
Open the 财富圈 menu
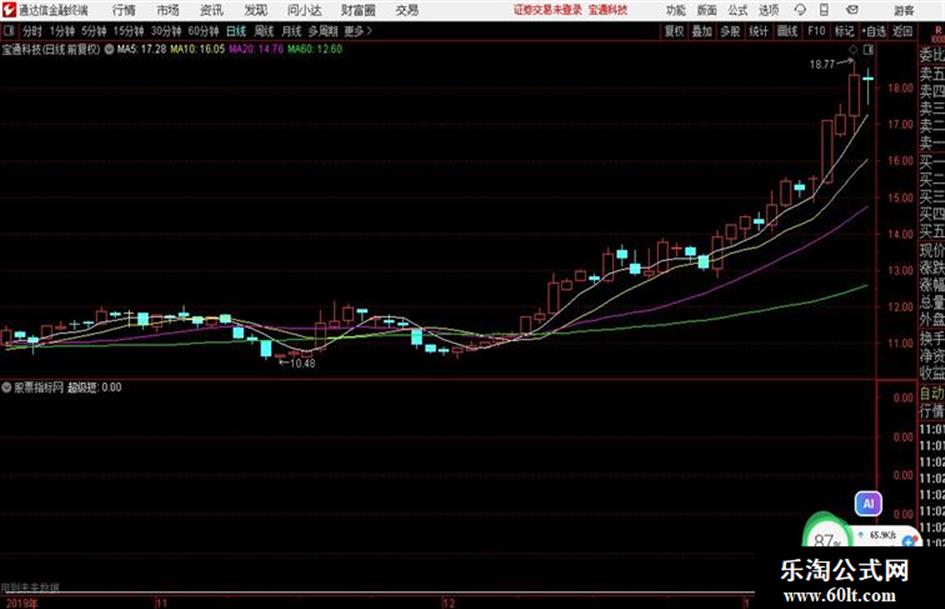coord(358,10)
